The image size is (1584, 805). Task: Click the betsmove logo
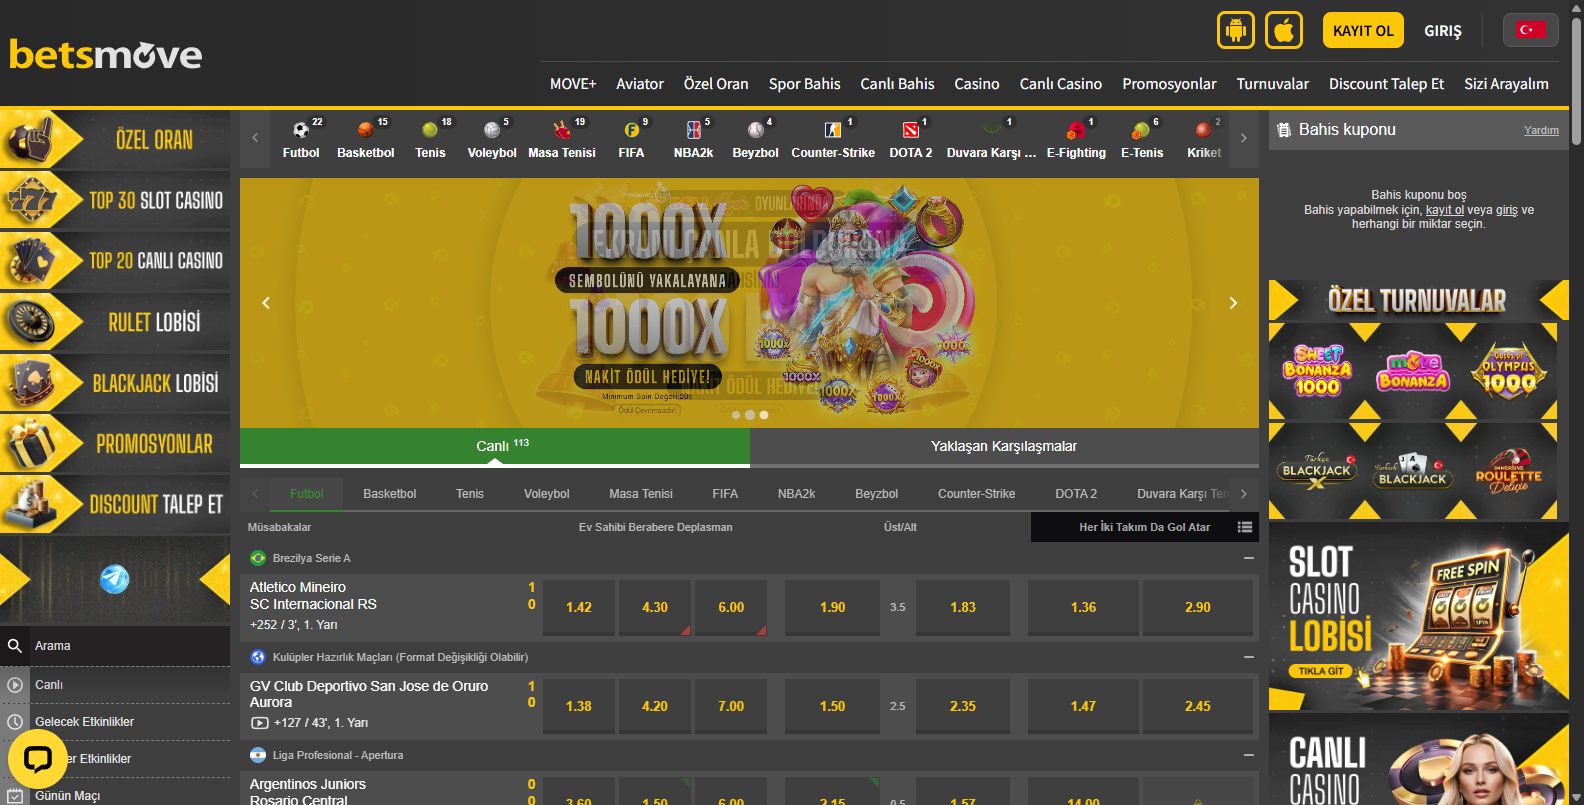[106, 54]
